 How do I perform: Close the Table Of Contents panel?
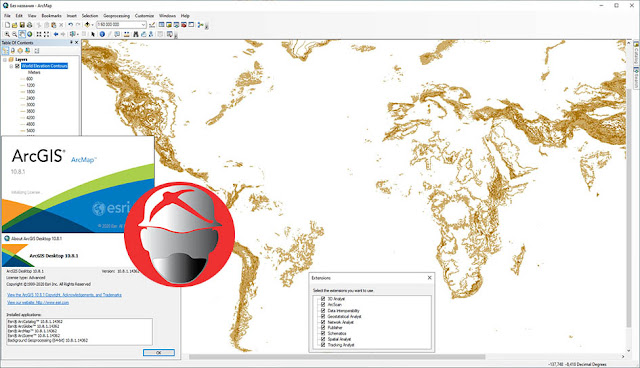pos(76,42)
